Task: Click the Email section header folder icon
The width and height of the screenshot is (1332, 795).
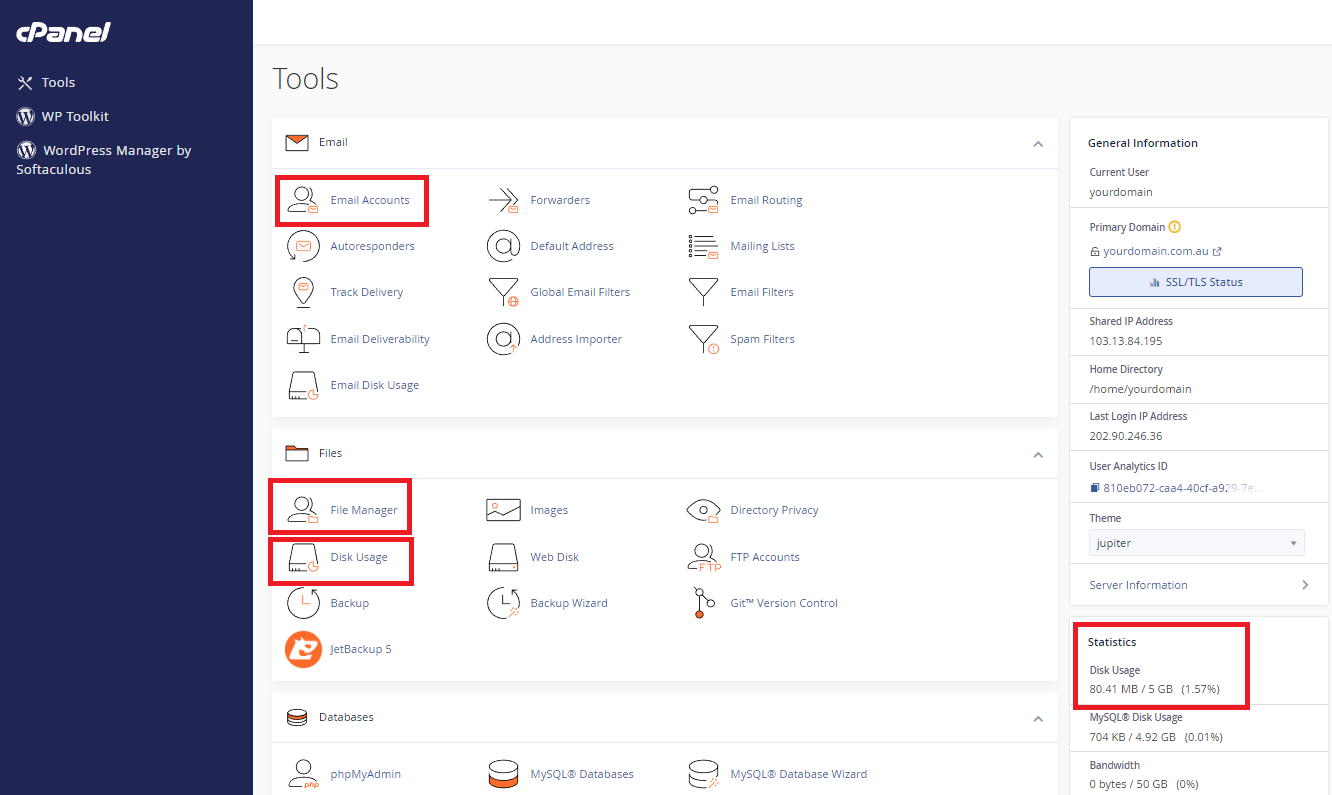Action: tap(296, 143)
